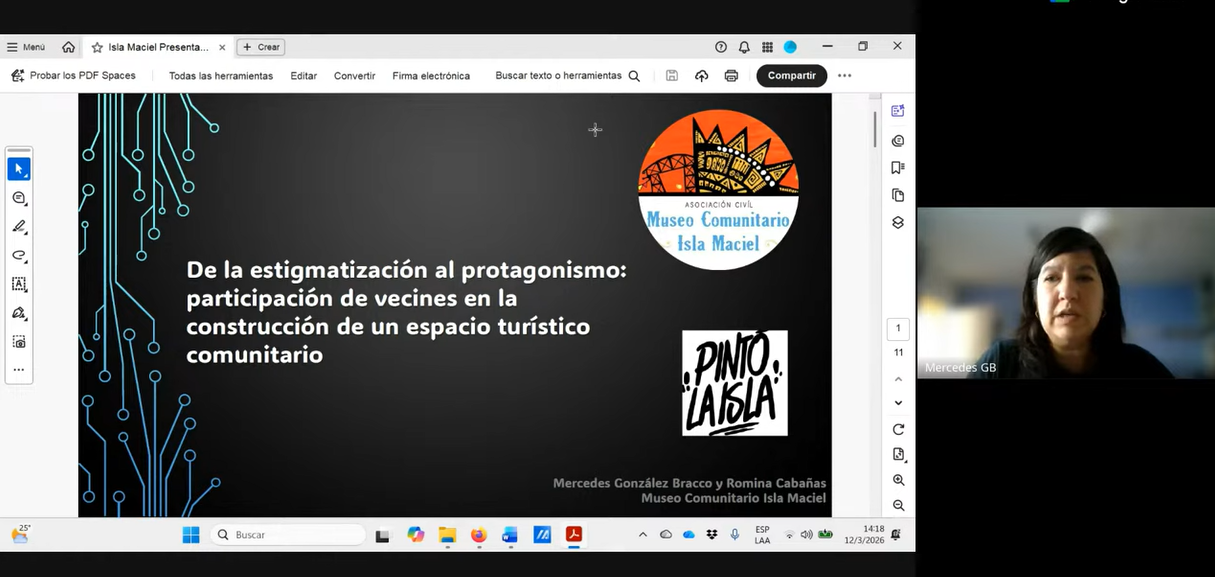
Task: Select the arrow selection tool
Action: click(19, 169)
